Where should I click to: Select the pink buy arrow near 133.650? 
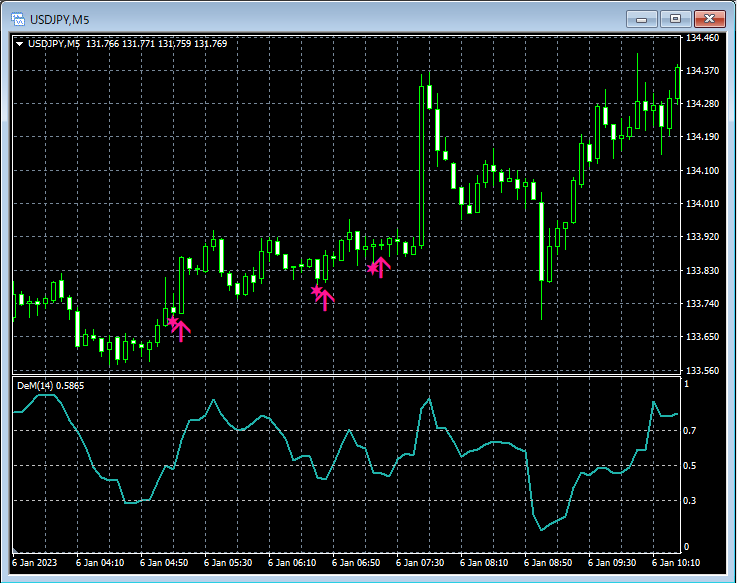click(181, 330)
